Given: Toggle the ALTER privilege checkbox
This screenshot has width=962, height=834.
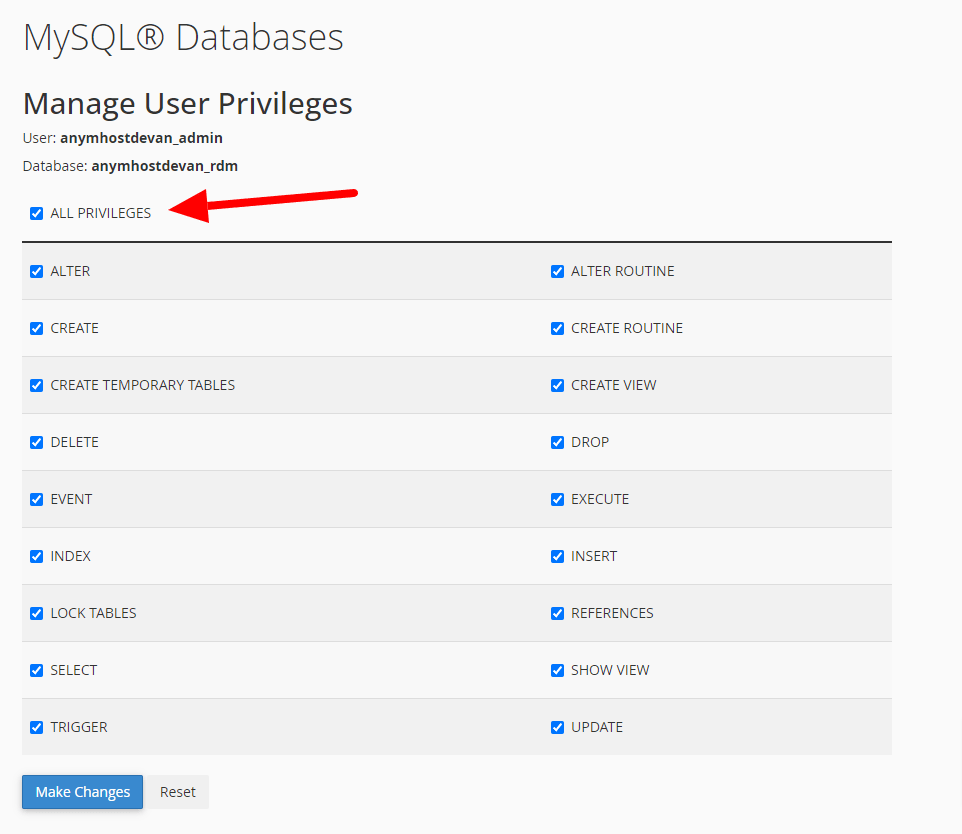Looking at the screenshot, I should (37, 271).
